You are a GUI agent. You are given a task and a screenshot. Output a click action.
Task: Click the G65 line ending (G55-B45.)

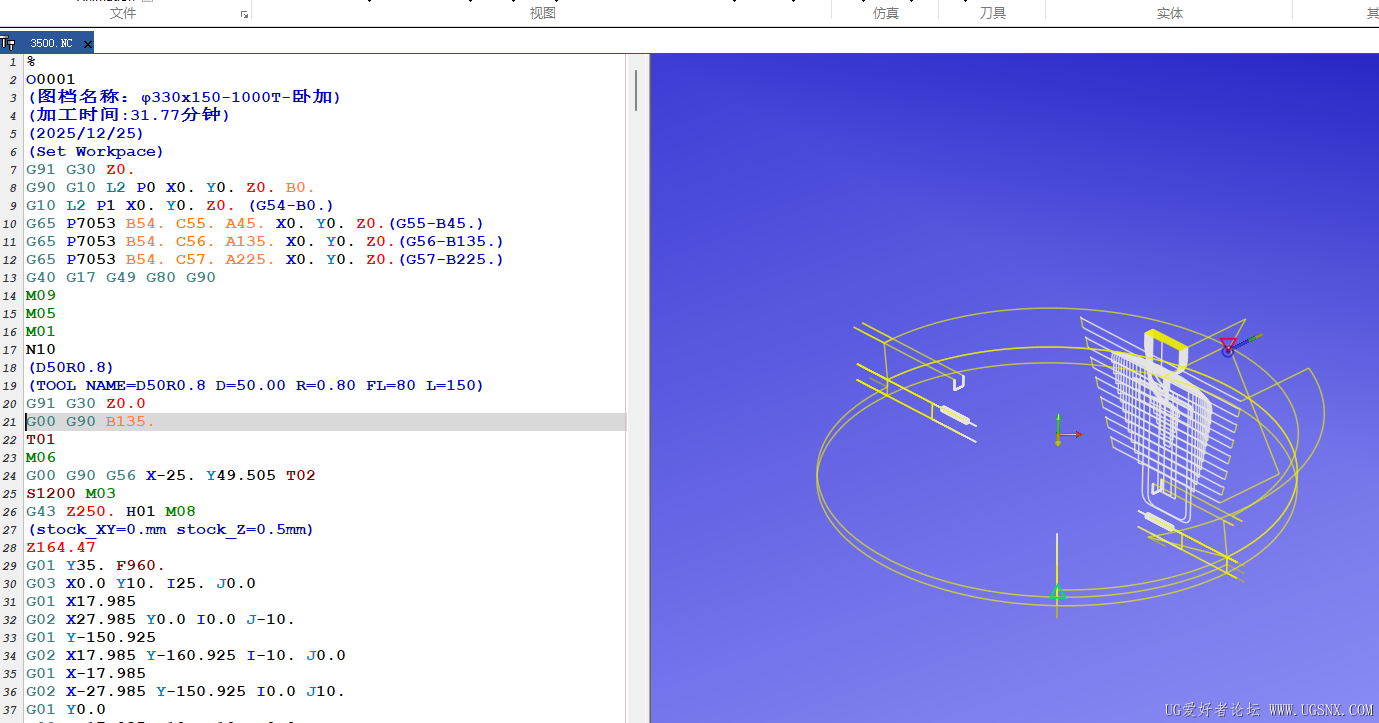coord(255,224)
